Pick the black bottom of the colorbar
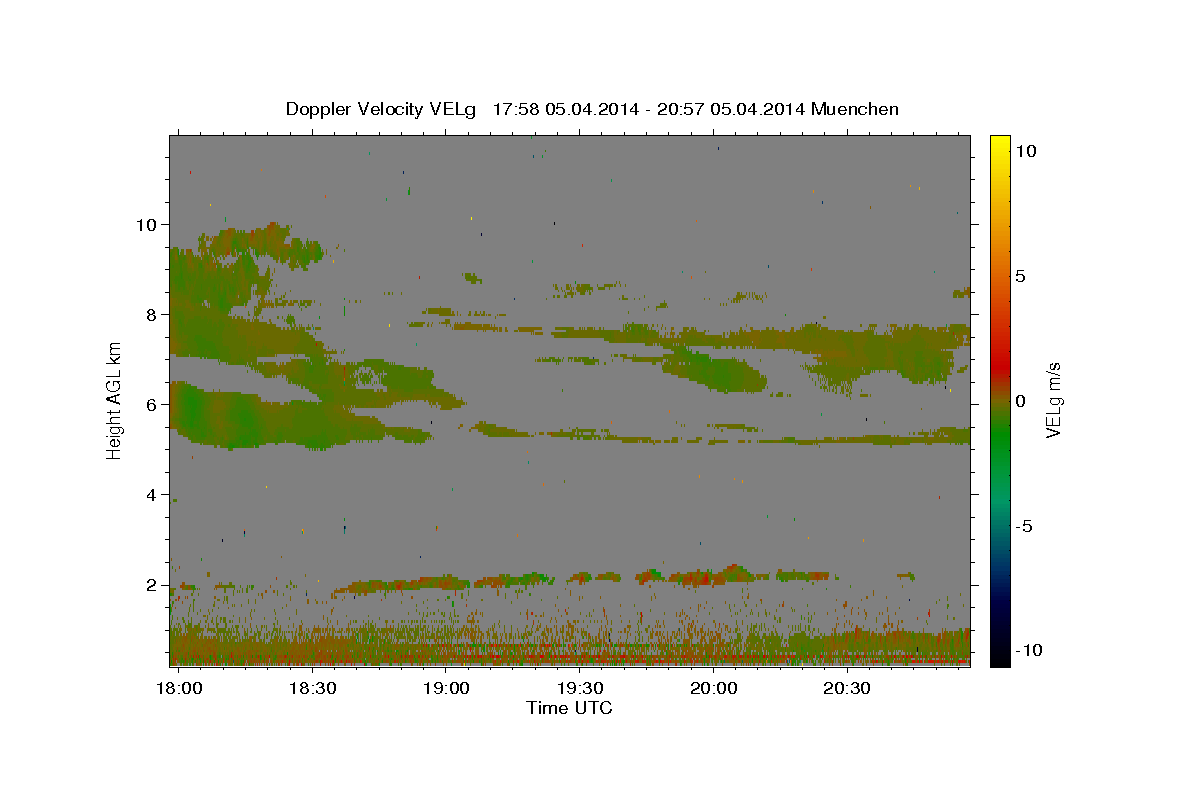Screen dimensions: 1200x800 pyautogui.click(x=999, y=658)
